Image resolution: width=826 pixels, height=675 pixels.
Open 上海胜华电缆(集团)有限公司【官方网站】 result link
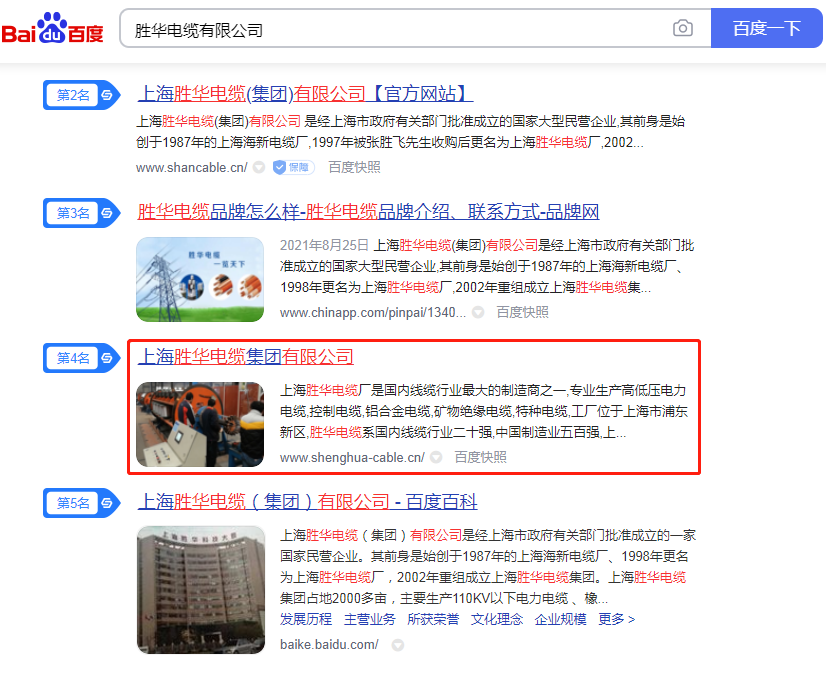pos(305,94)
